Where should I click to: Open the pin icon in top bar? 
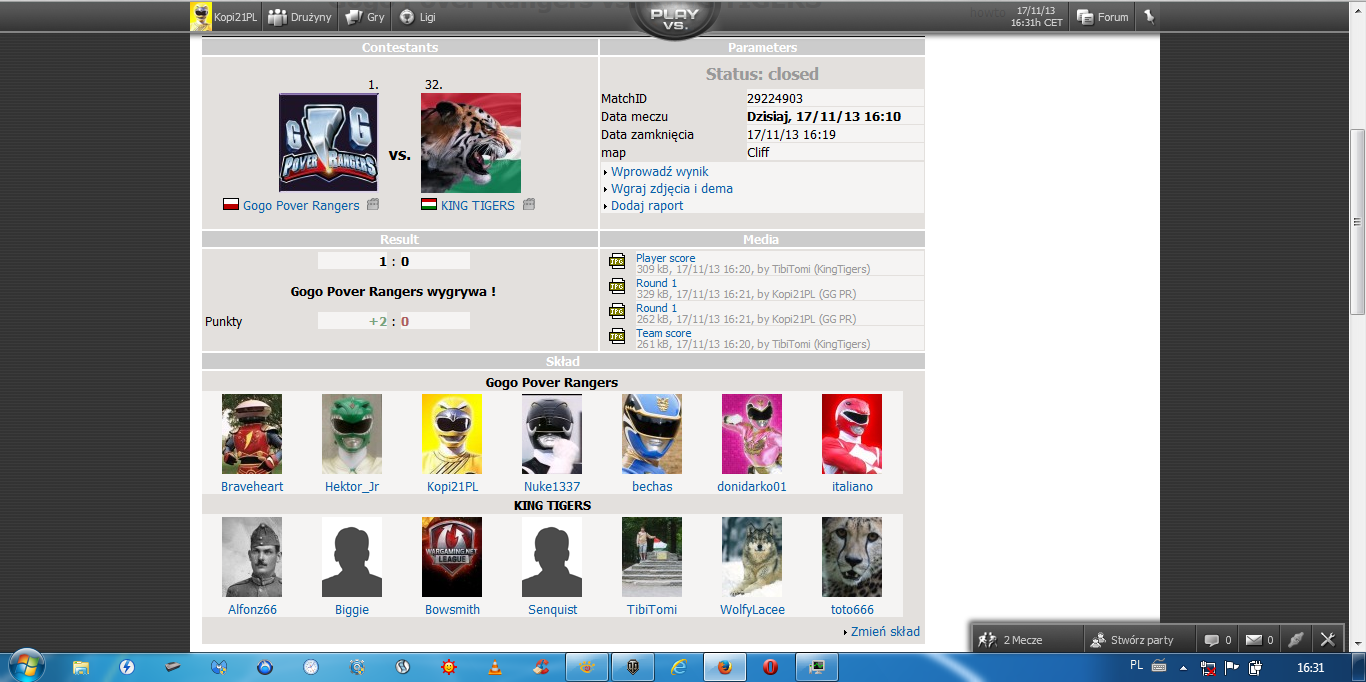[1149, 16]
